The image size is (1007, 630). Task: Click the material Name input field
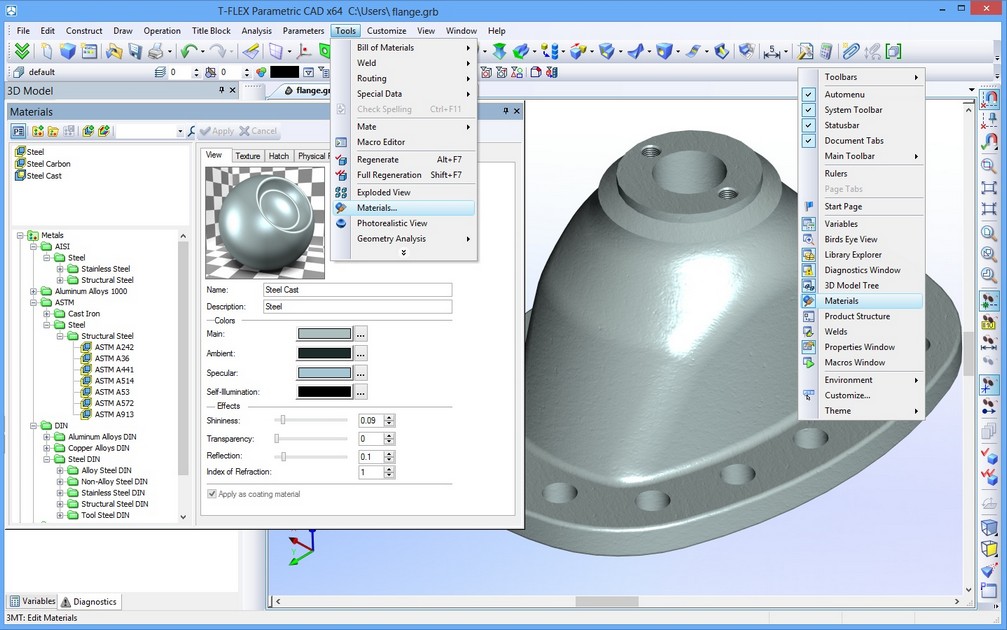[x=357, y=290]
